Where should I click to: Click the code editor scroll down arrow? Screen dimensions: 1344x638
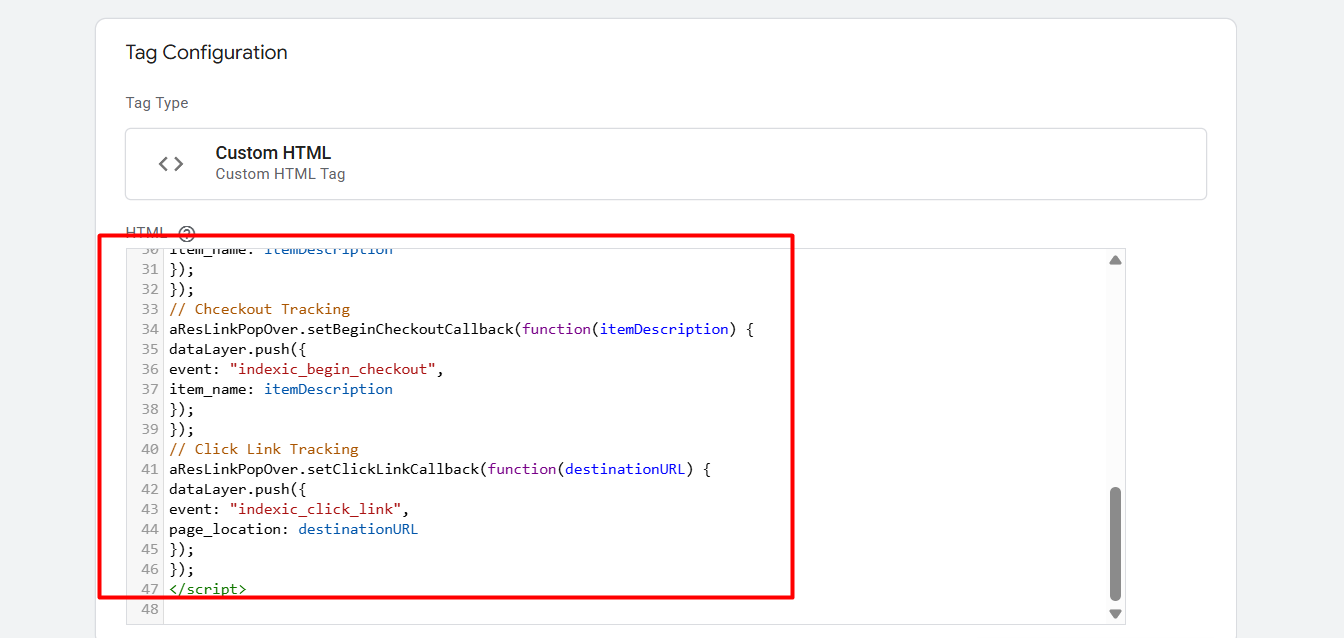click(1115, 613)
